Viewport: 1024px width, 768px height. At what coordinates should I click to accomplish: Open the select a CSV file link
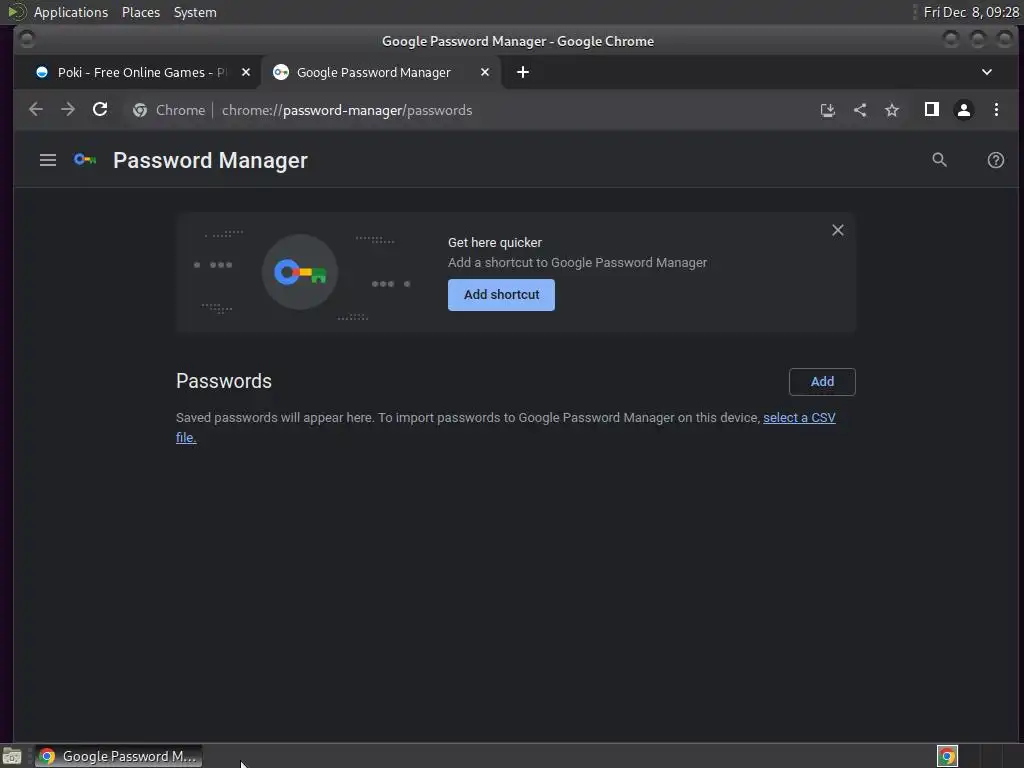[x=799, y=417]
